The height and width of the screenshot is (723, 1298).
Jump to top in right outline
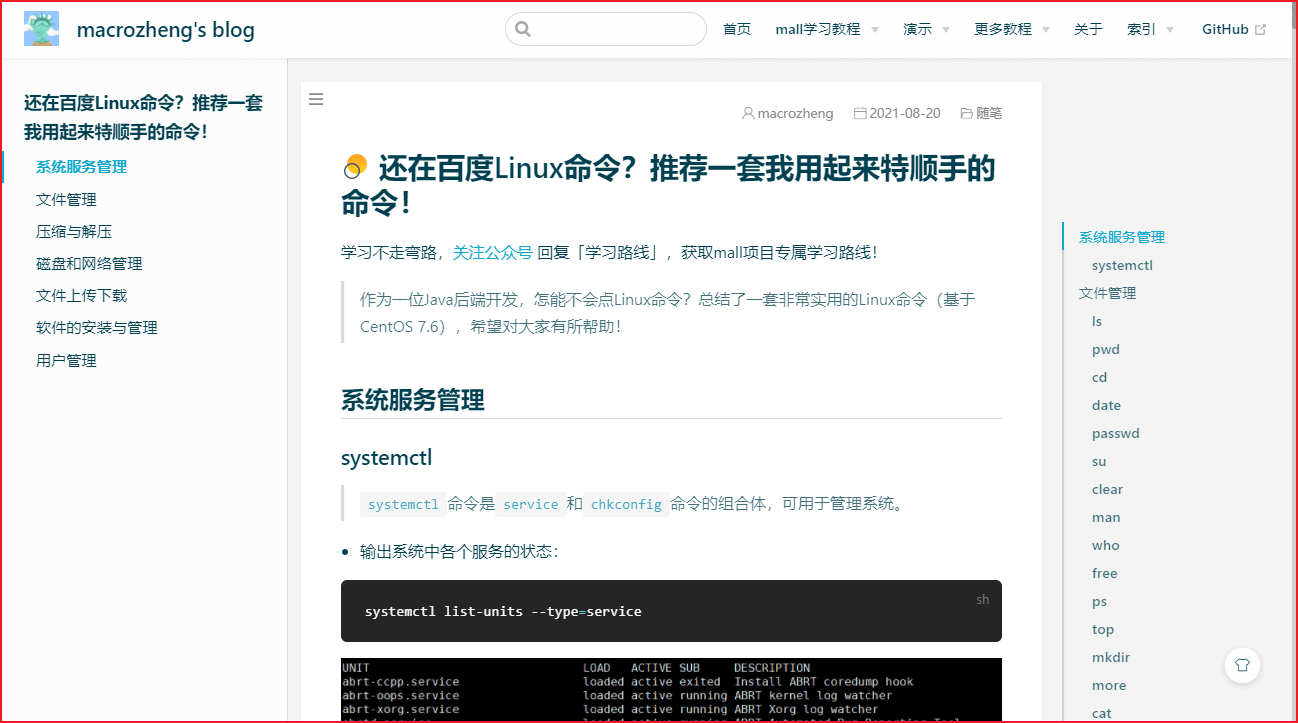coord(1103,629)
